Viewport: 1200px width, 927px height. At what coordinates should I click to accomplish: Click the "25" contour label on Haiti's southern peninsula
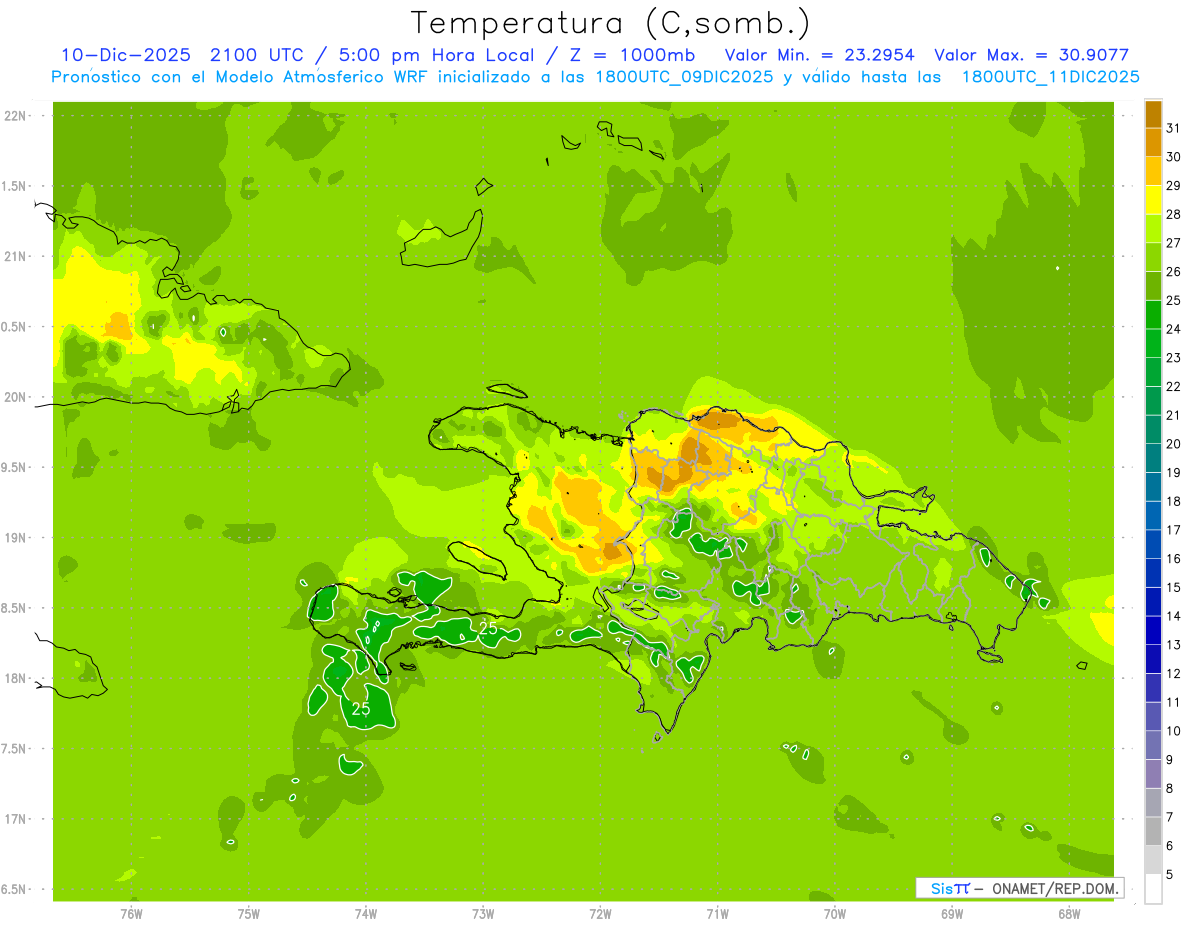(488, 629)
